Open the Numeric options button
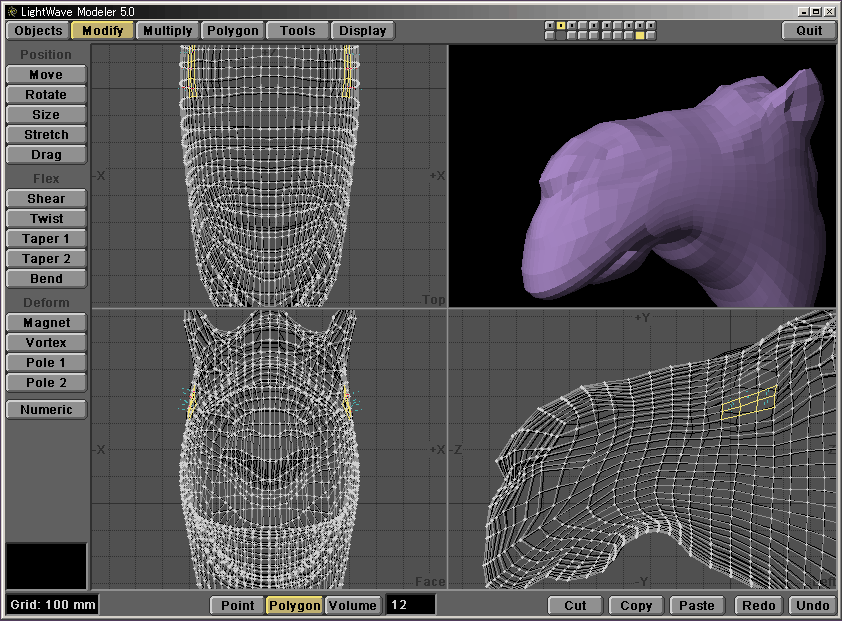Image resolution: width=842 pixels, height=621 pixels. tap(46, 410)
